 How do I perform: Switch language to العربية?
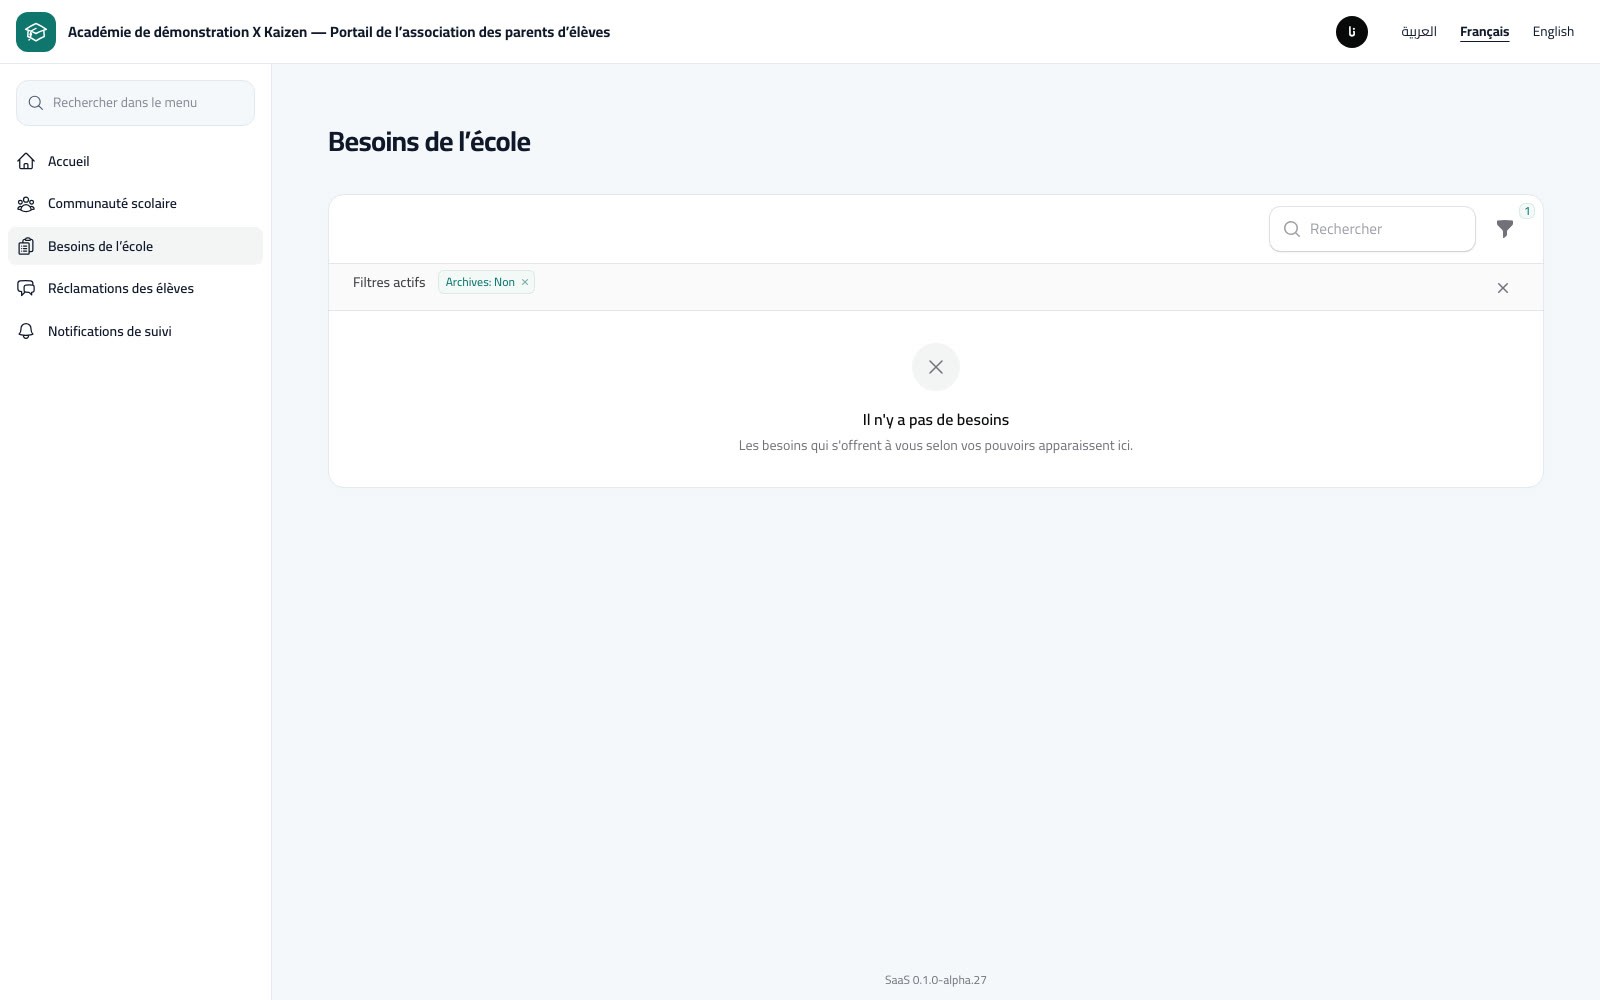1418,32
